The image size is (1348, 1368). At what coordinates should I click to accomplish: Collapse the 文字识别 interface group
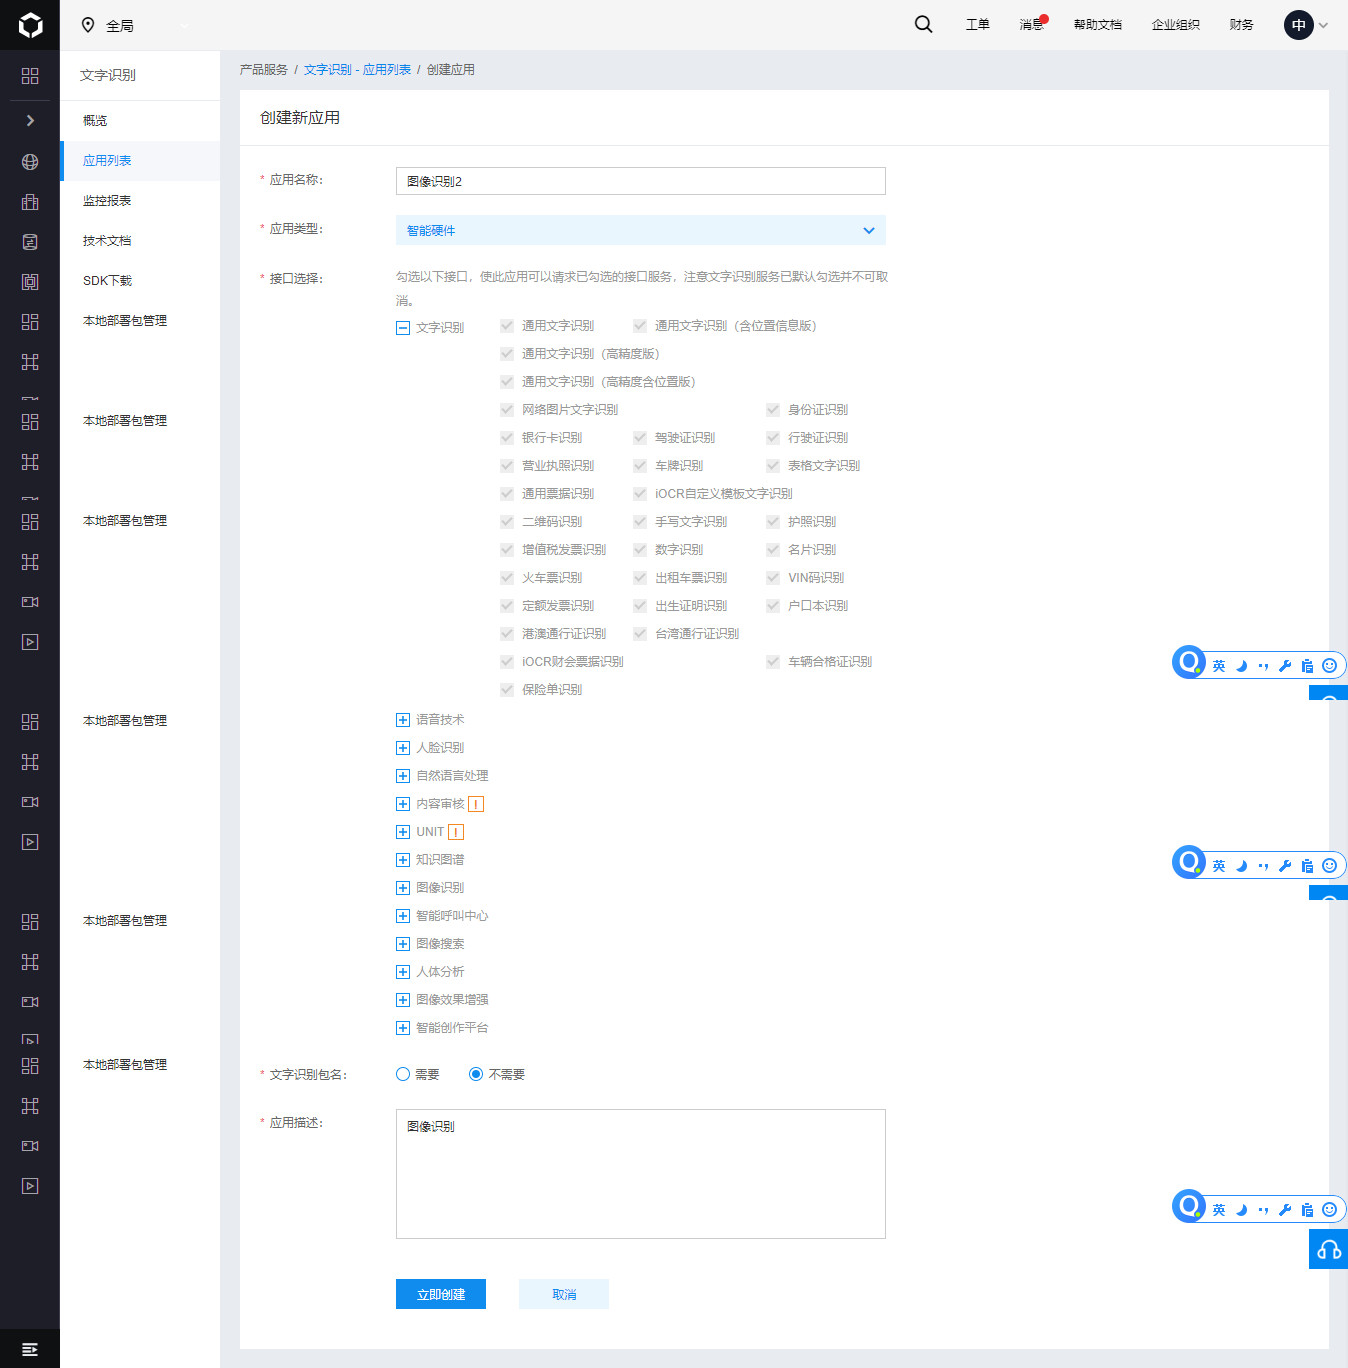point(403,328)
